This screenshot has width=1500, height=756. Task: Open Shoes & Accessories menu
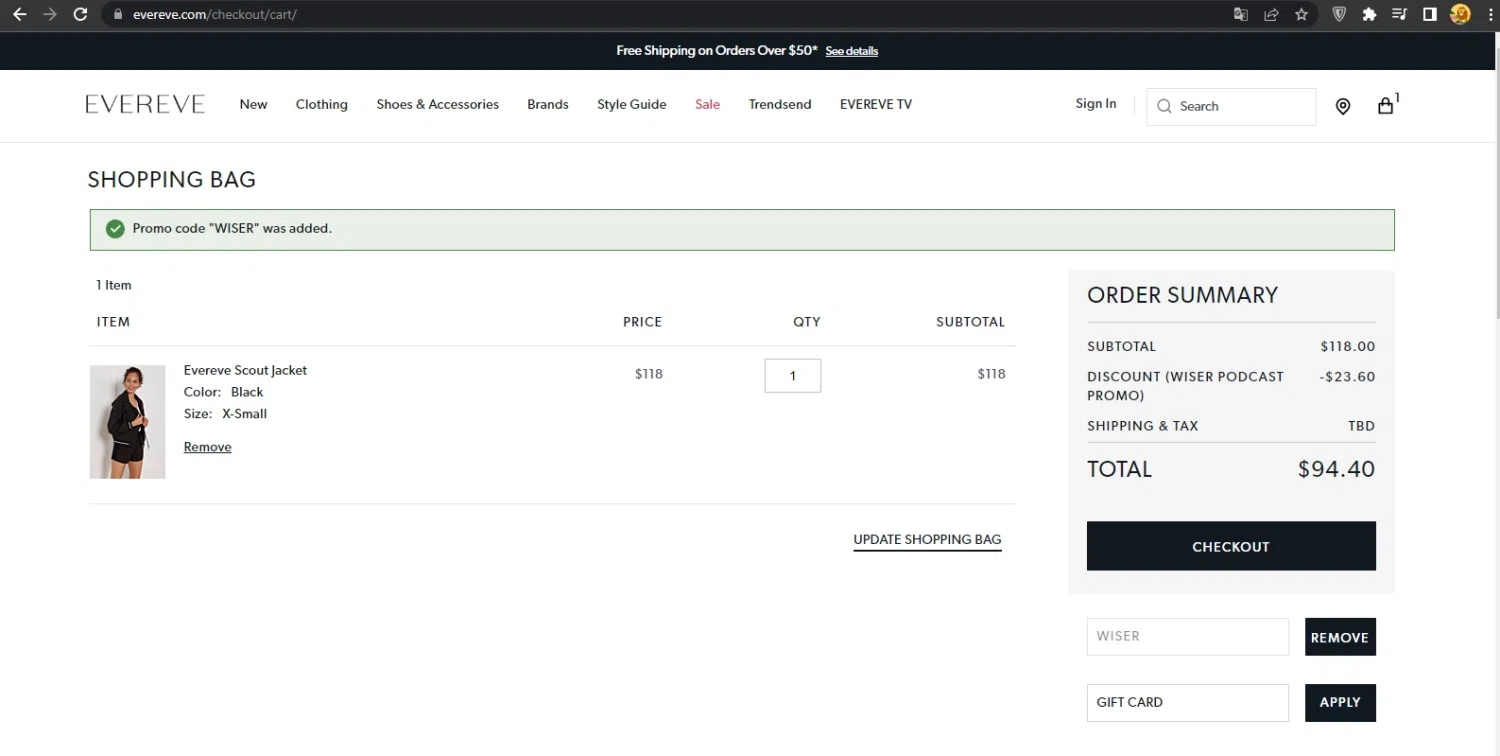point(437,104)
